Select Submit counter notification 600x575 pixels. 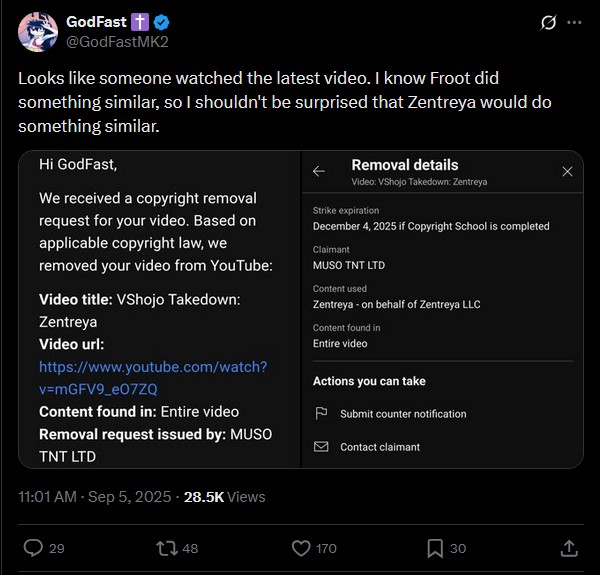click(x=403, y=413)
